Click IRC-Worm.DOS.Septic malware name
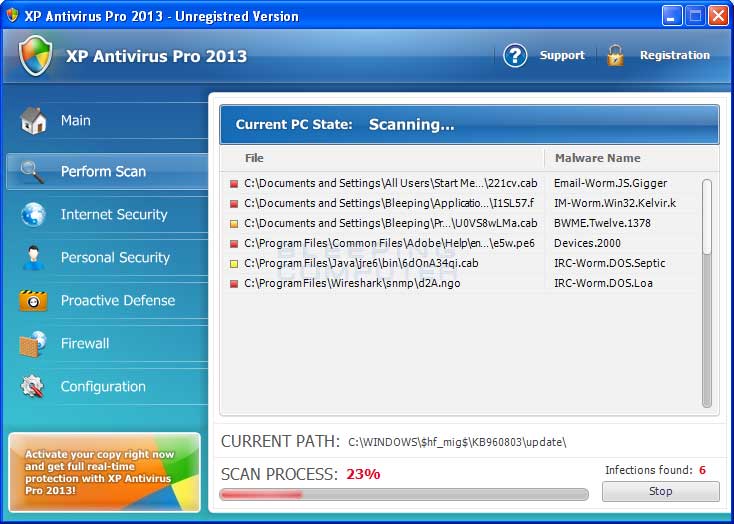 [609, 263]
